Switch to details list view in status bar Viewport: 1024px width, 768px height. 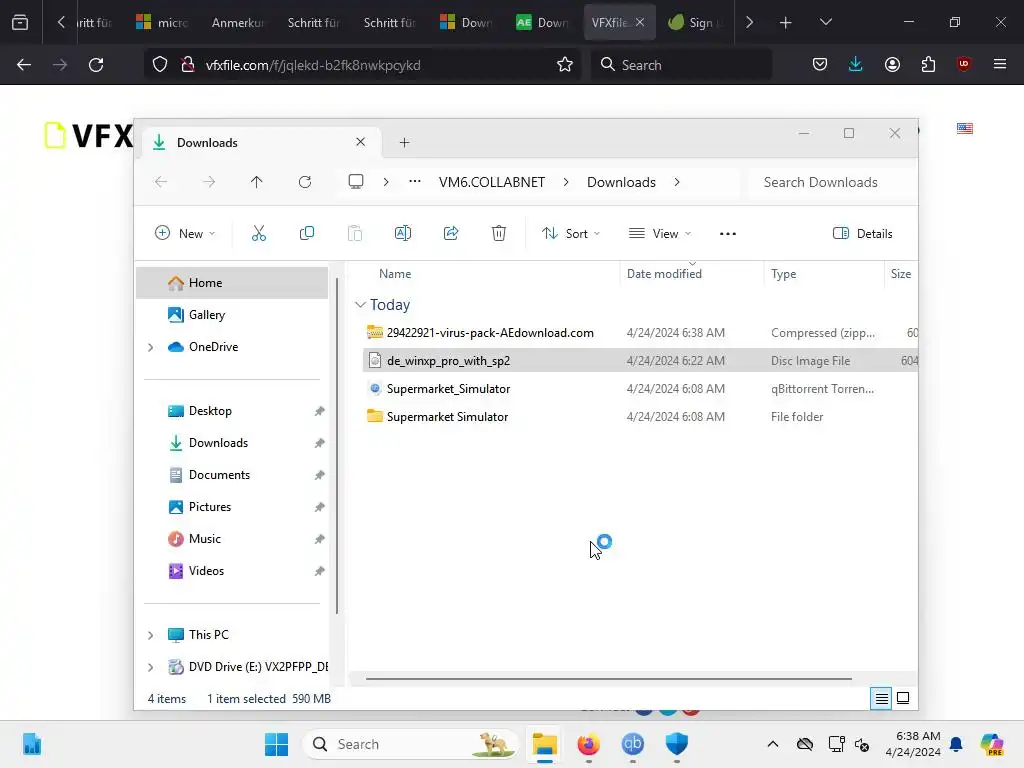pos(881,699)
